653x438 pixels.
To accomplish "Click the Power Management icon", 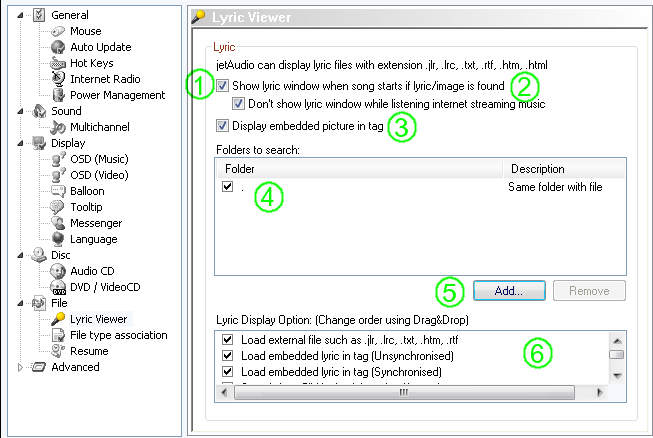I will coord(58,95).
